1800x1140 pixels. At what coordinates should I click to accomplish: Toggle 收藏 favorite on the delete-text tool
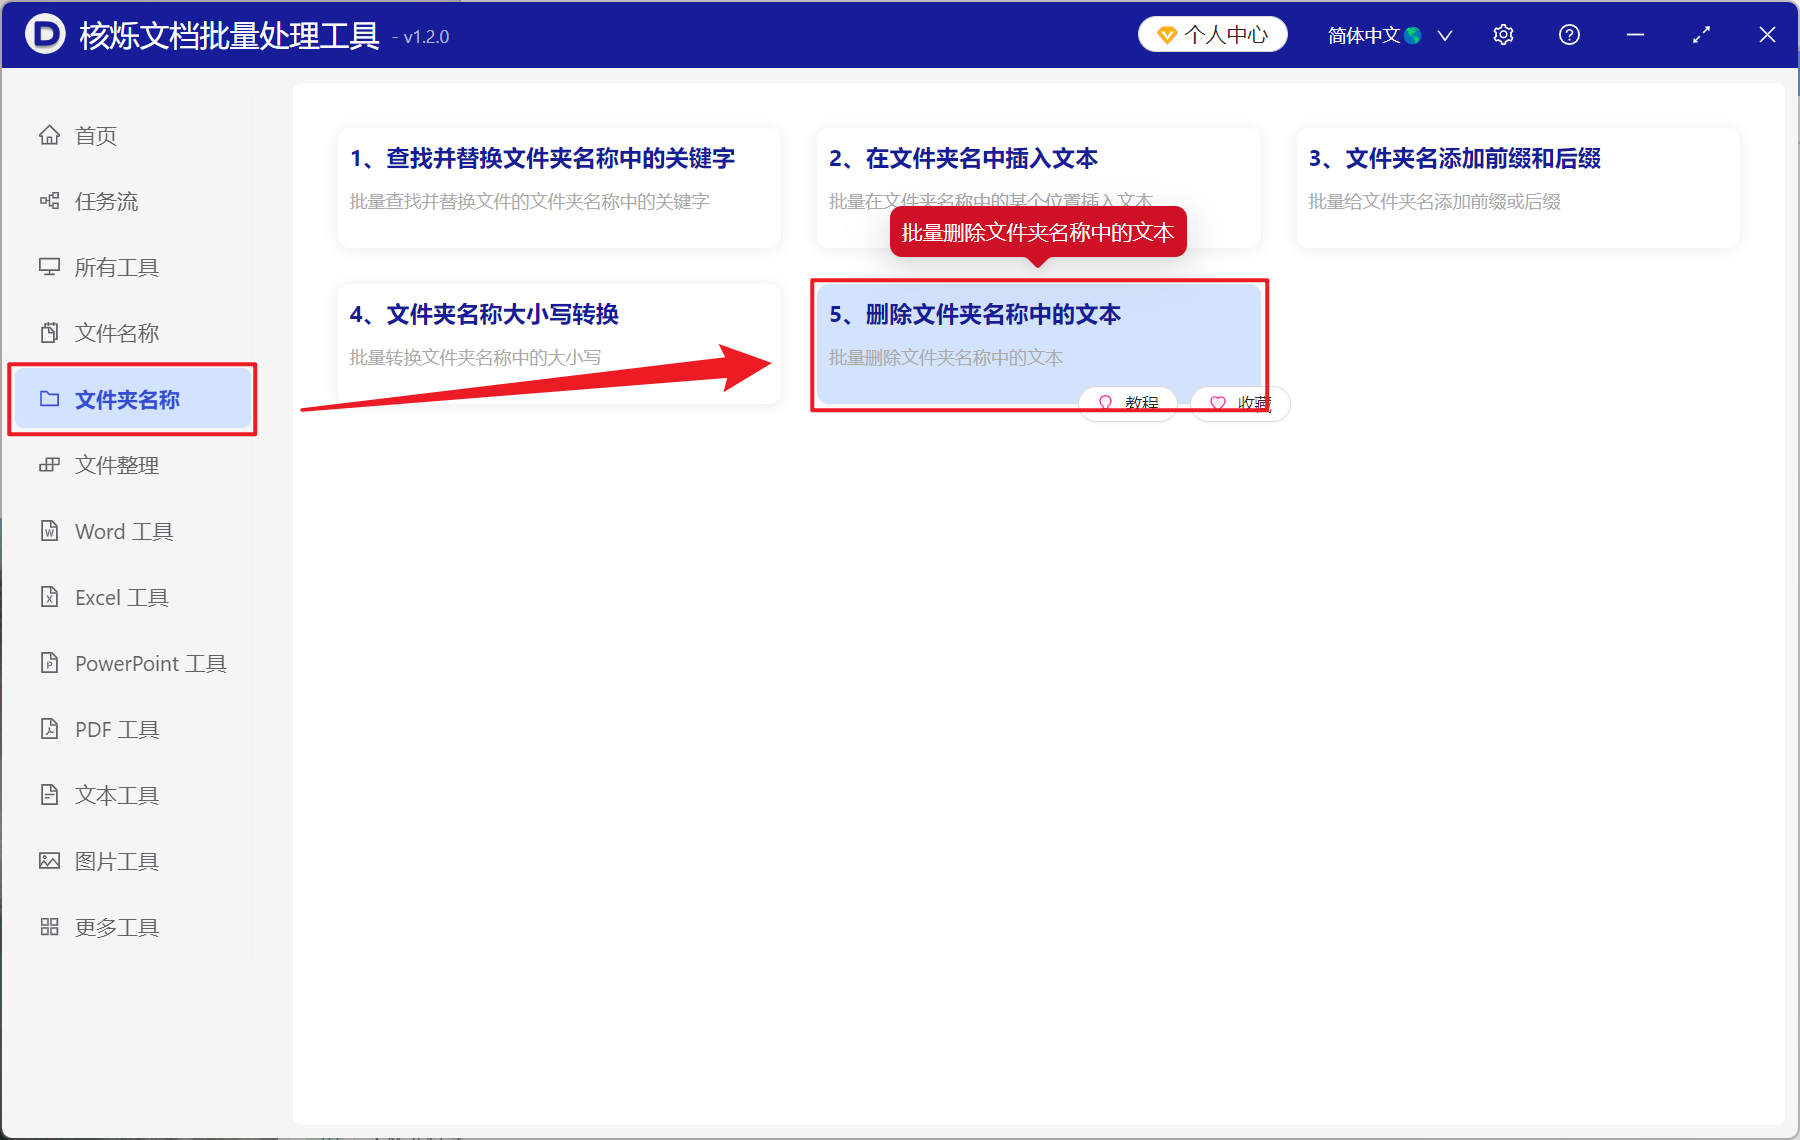[x=1239, y=403]
